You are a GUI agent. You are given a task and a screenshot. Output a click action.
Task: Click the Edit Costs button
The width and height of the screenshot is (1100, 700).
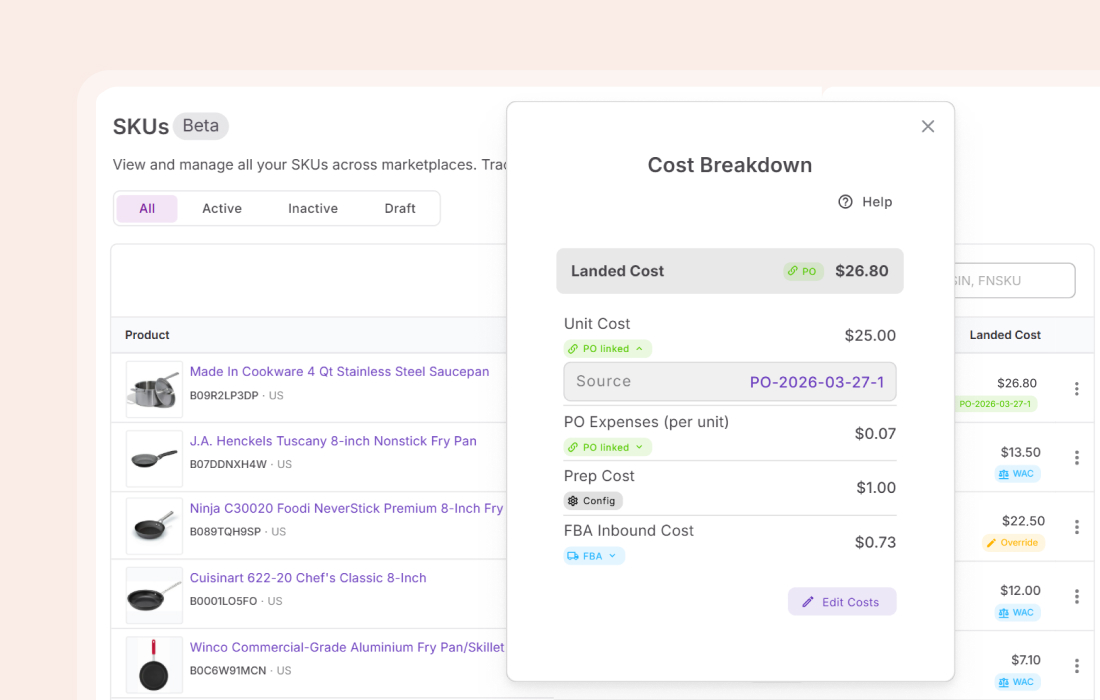[842, 601]
